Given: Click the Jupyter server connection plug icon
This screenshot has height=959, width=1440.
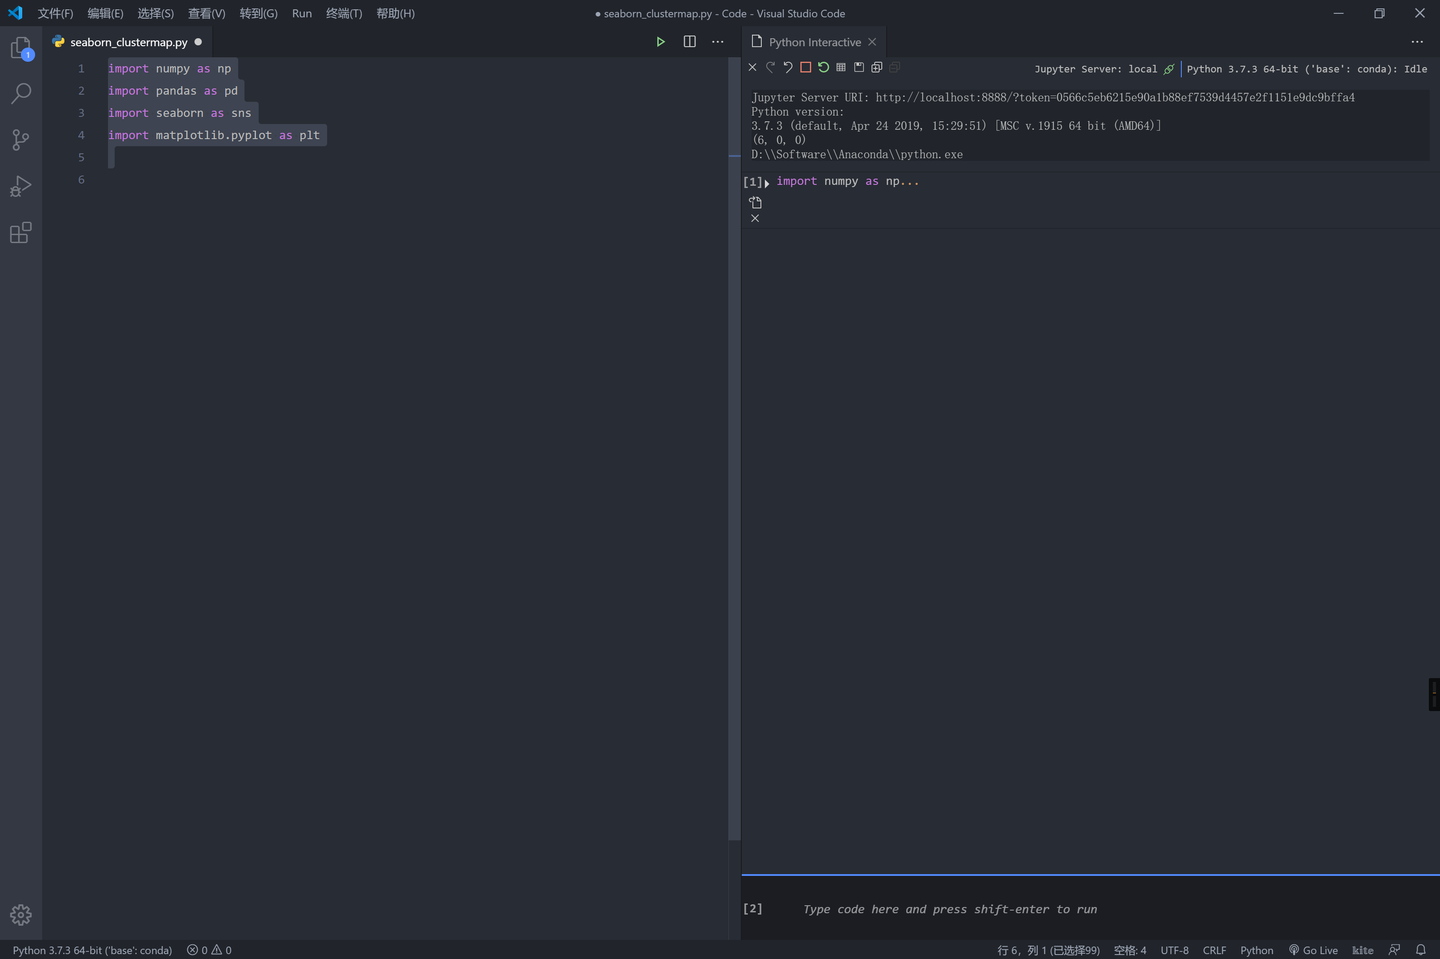Looking at the screenshot, I should click(x=1168, y=69).
